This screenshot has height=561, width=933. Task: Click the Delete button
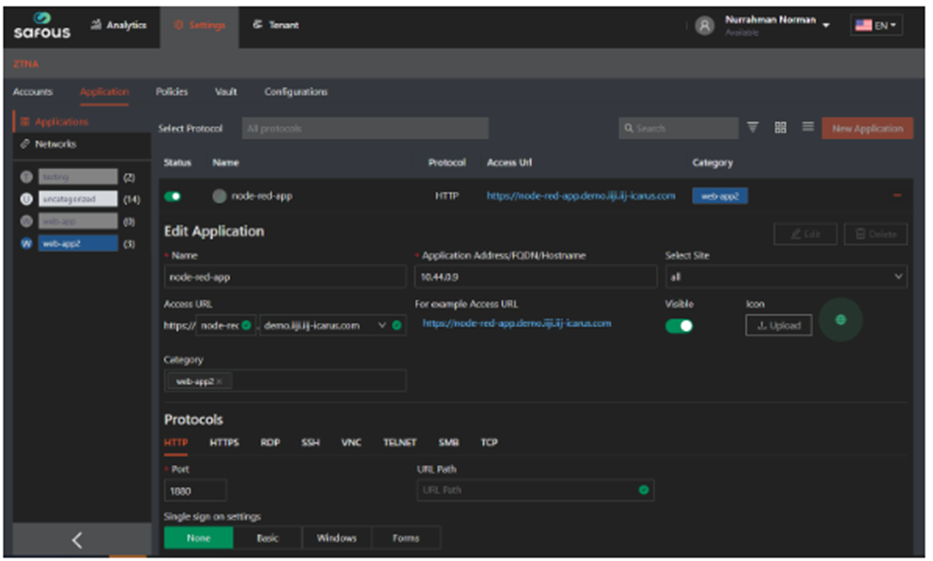[875, 234]
